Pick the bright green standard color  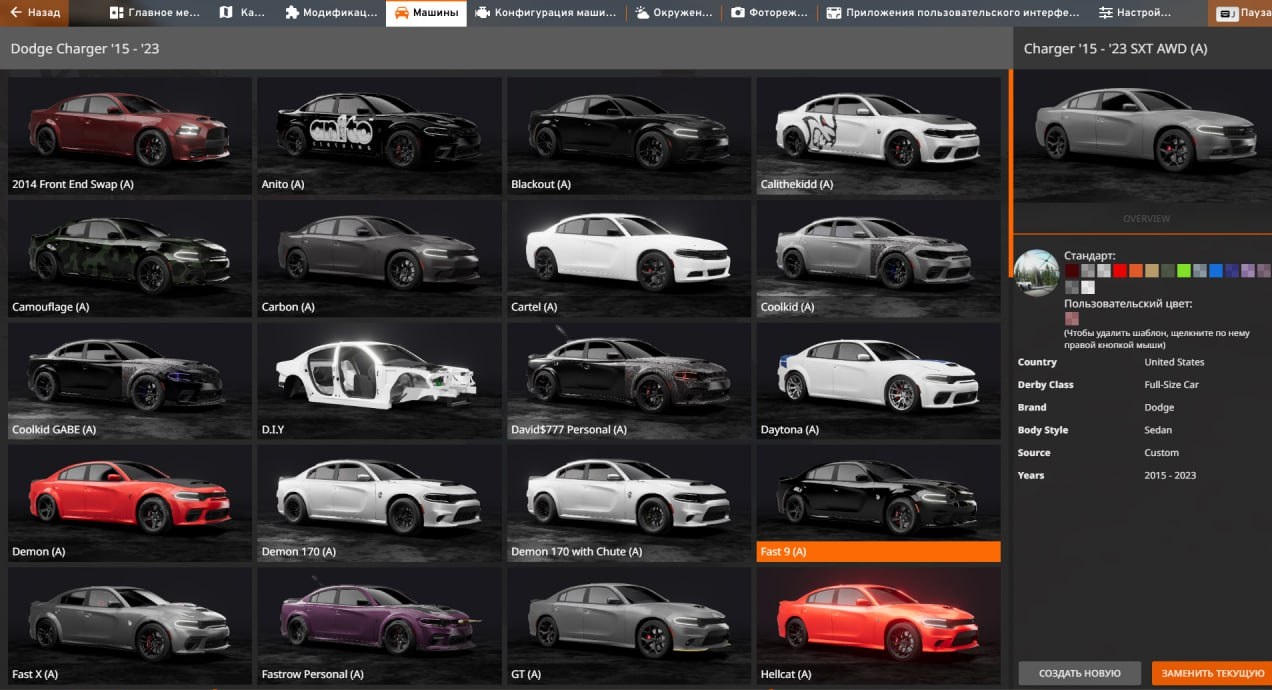[1184, 271]
